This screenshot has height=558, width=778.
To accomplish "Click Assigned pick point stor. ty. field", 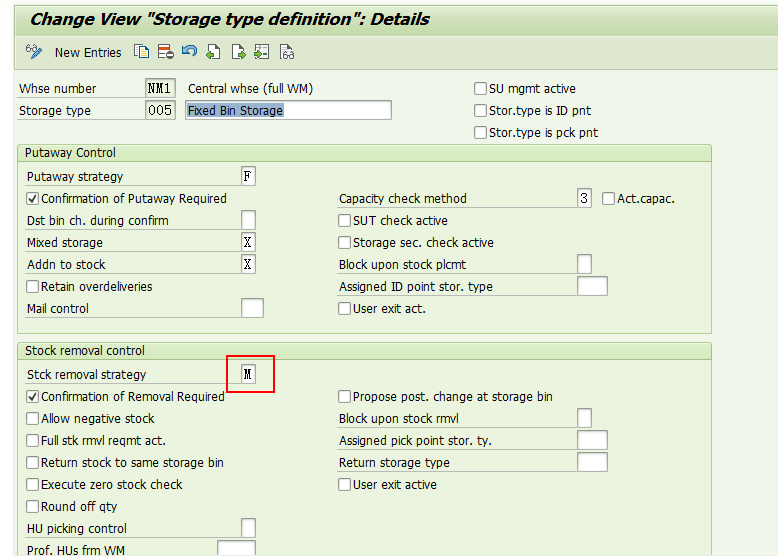I will pyautogui.click(x=592, y=440).
